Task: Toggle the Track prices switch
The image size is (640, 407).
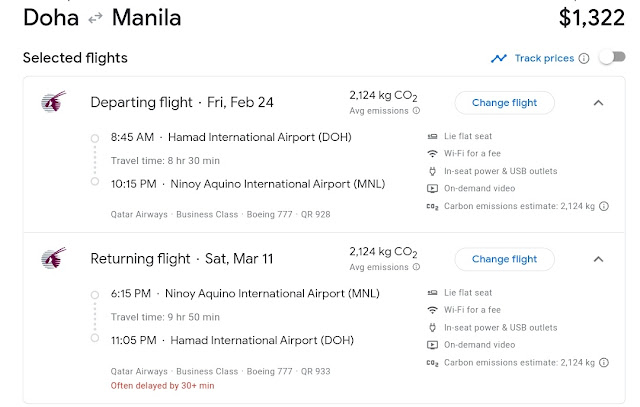Action: [610, 58]
